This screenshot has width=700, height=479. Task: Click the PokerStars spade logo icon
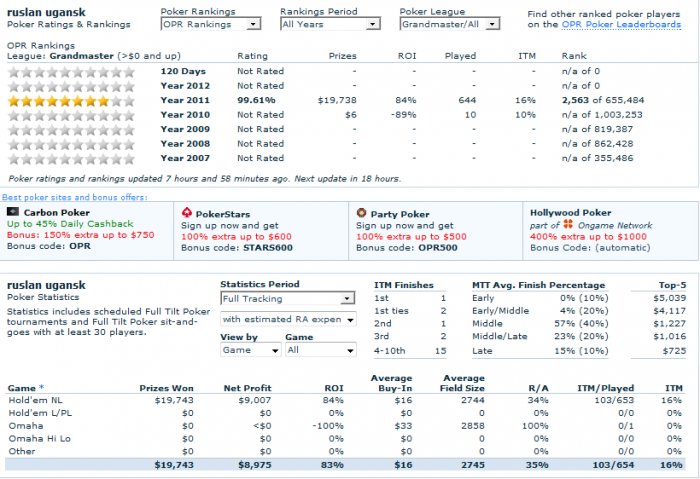point(187,212)
